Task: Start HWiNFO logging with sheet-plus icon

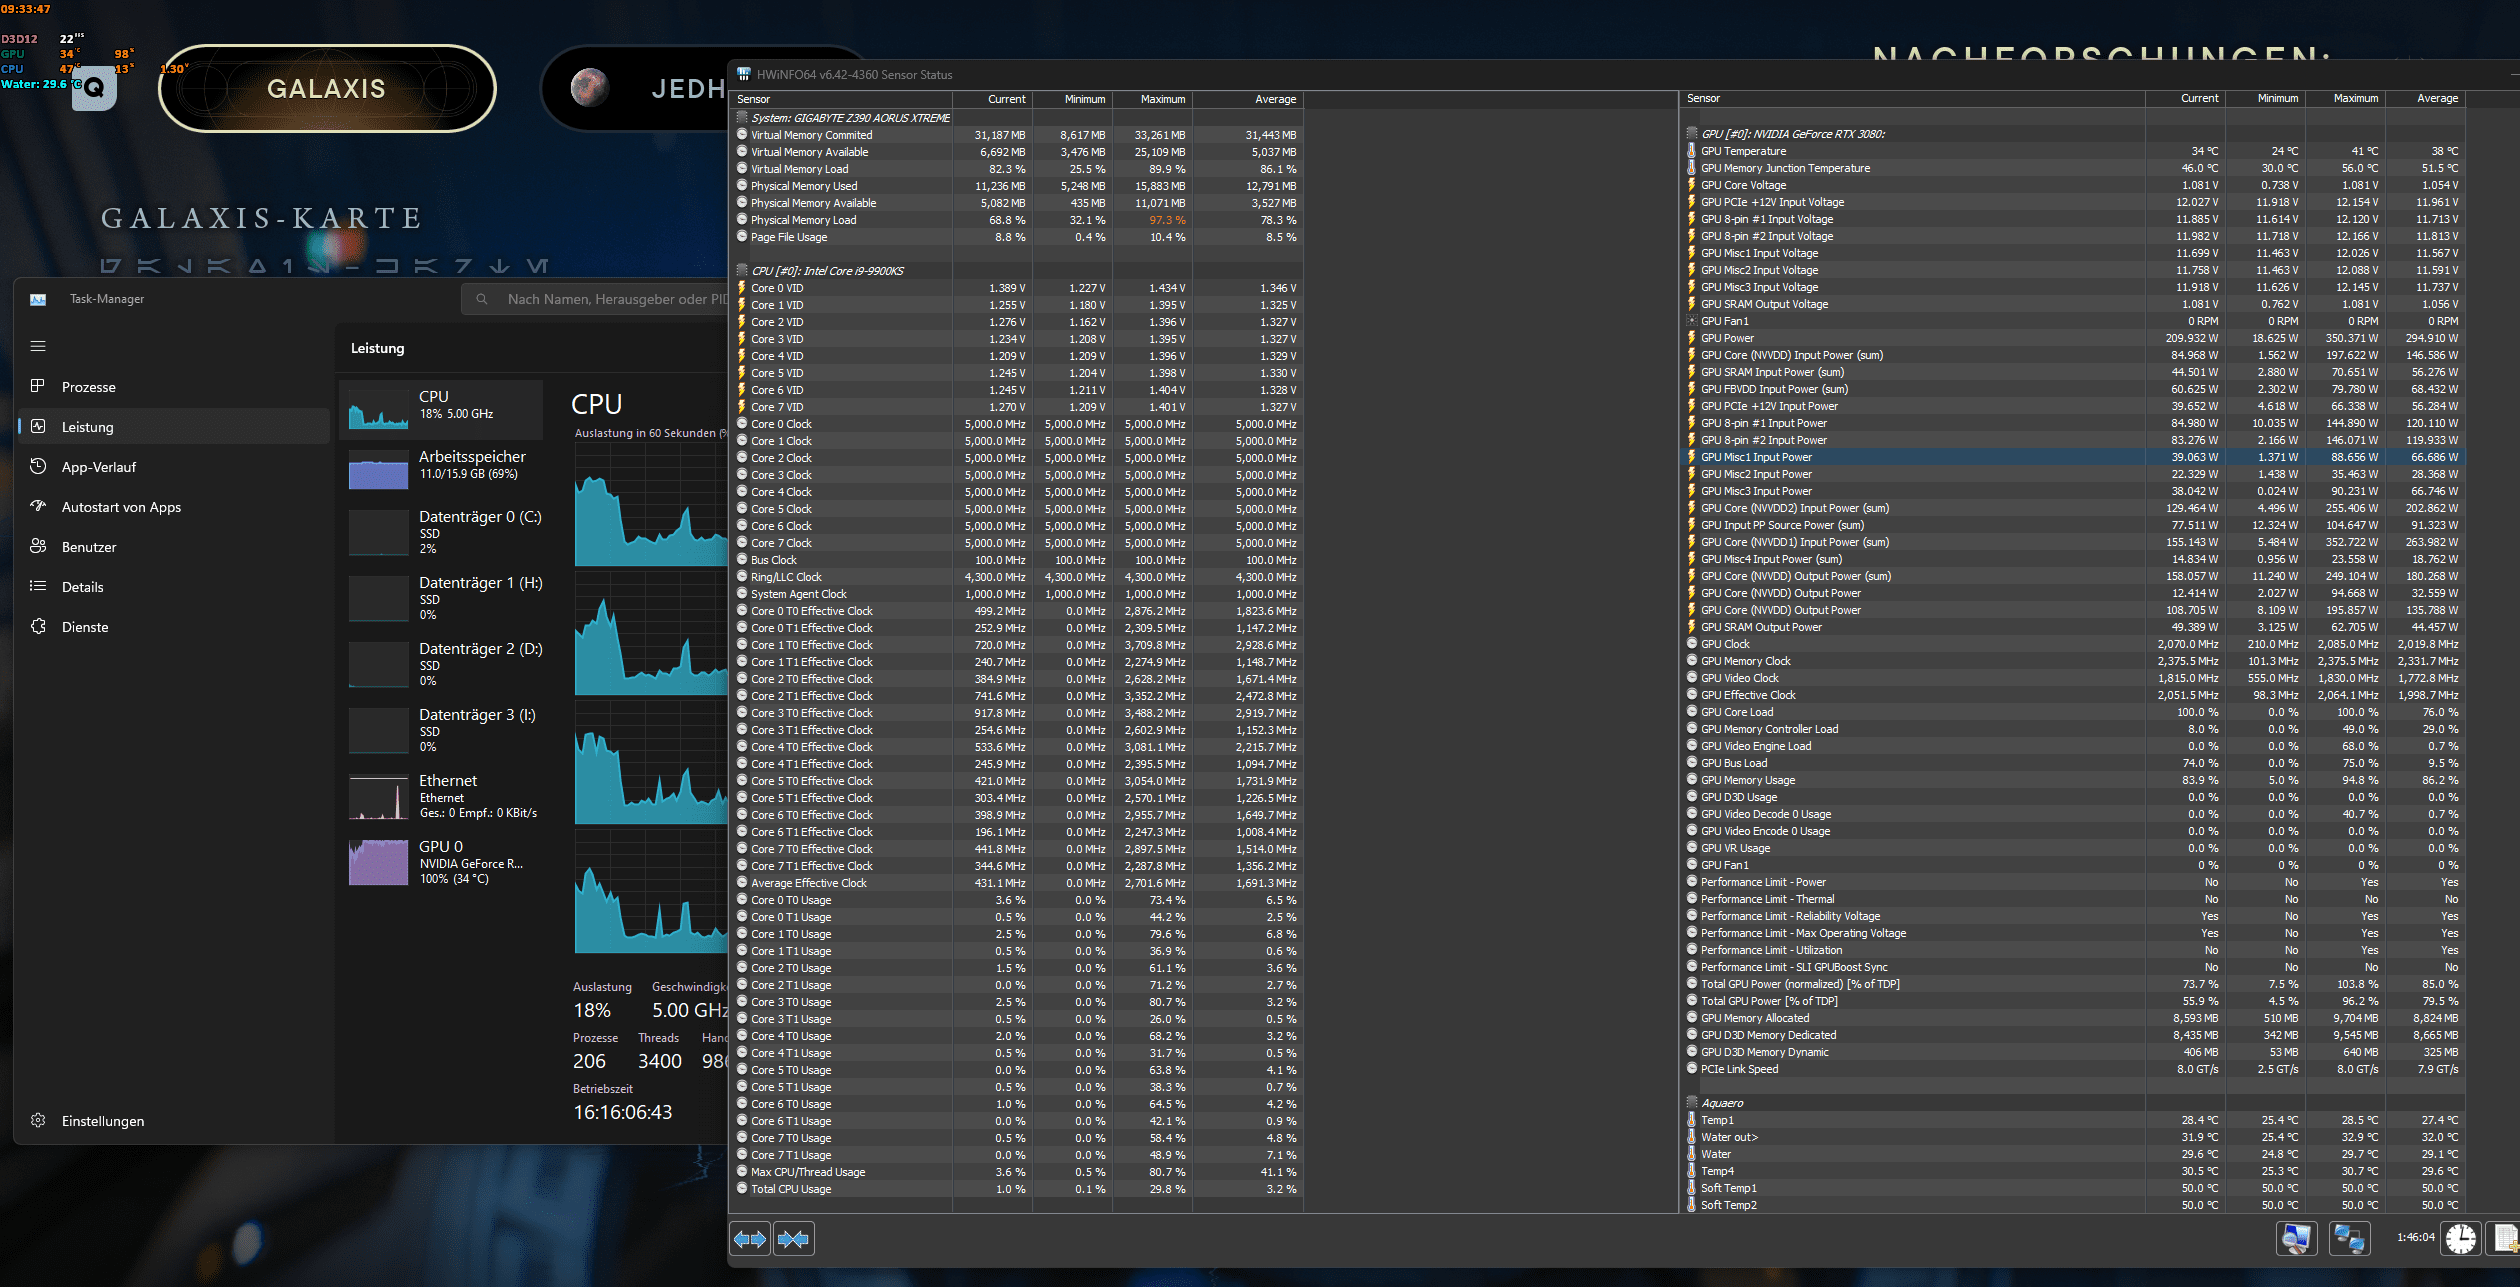Action: tap(2506, 1238)
